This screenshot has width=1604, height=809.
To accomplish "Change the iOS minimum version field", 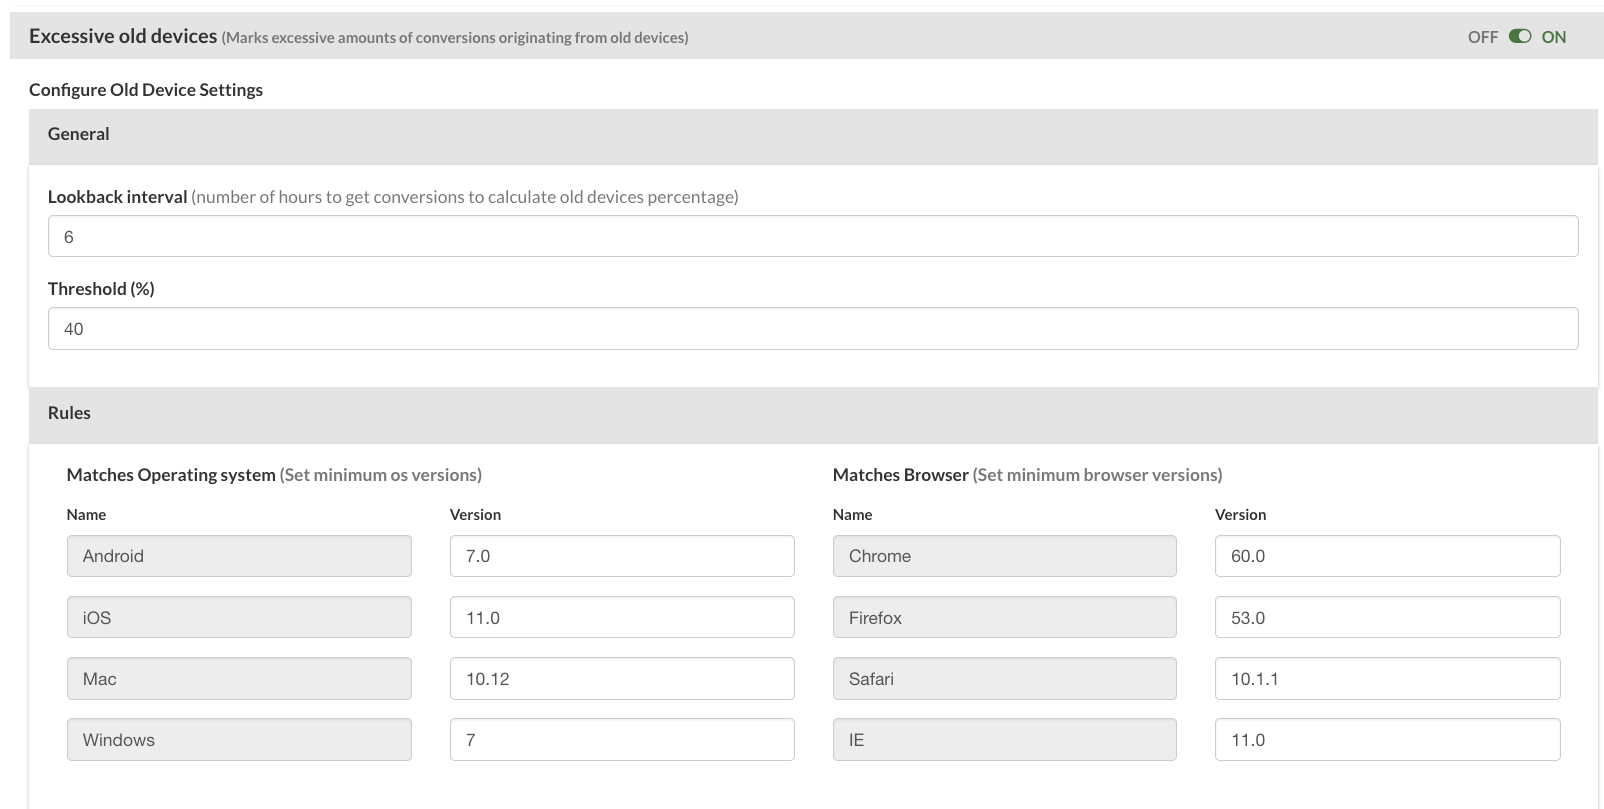I will click(x=622, y=617).
